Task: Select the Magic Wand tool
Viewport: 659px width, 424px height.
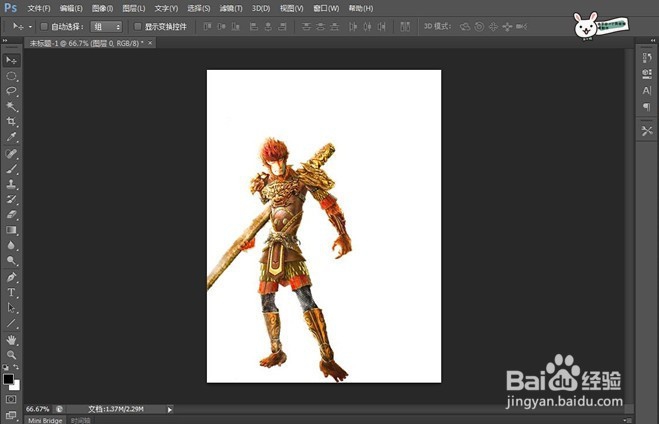Action: tap(11, 106)
